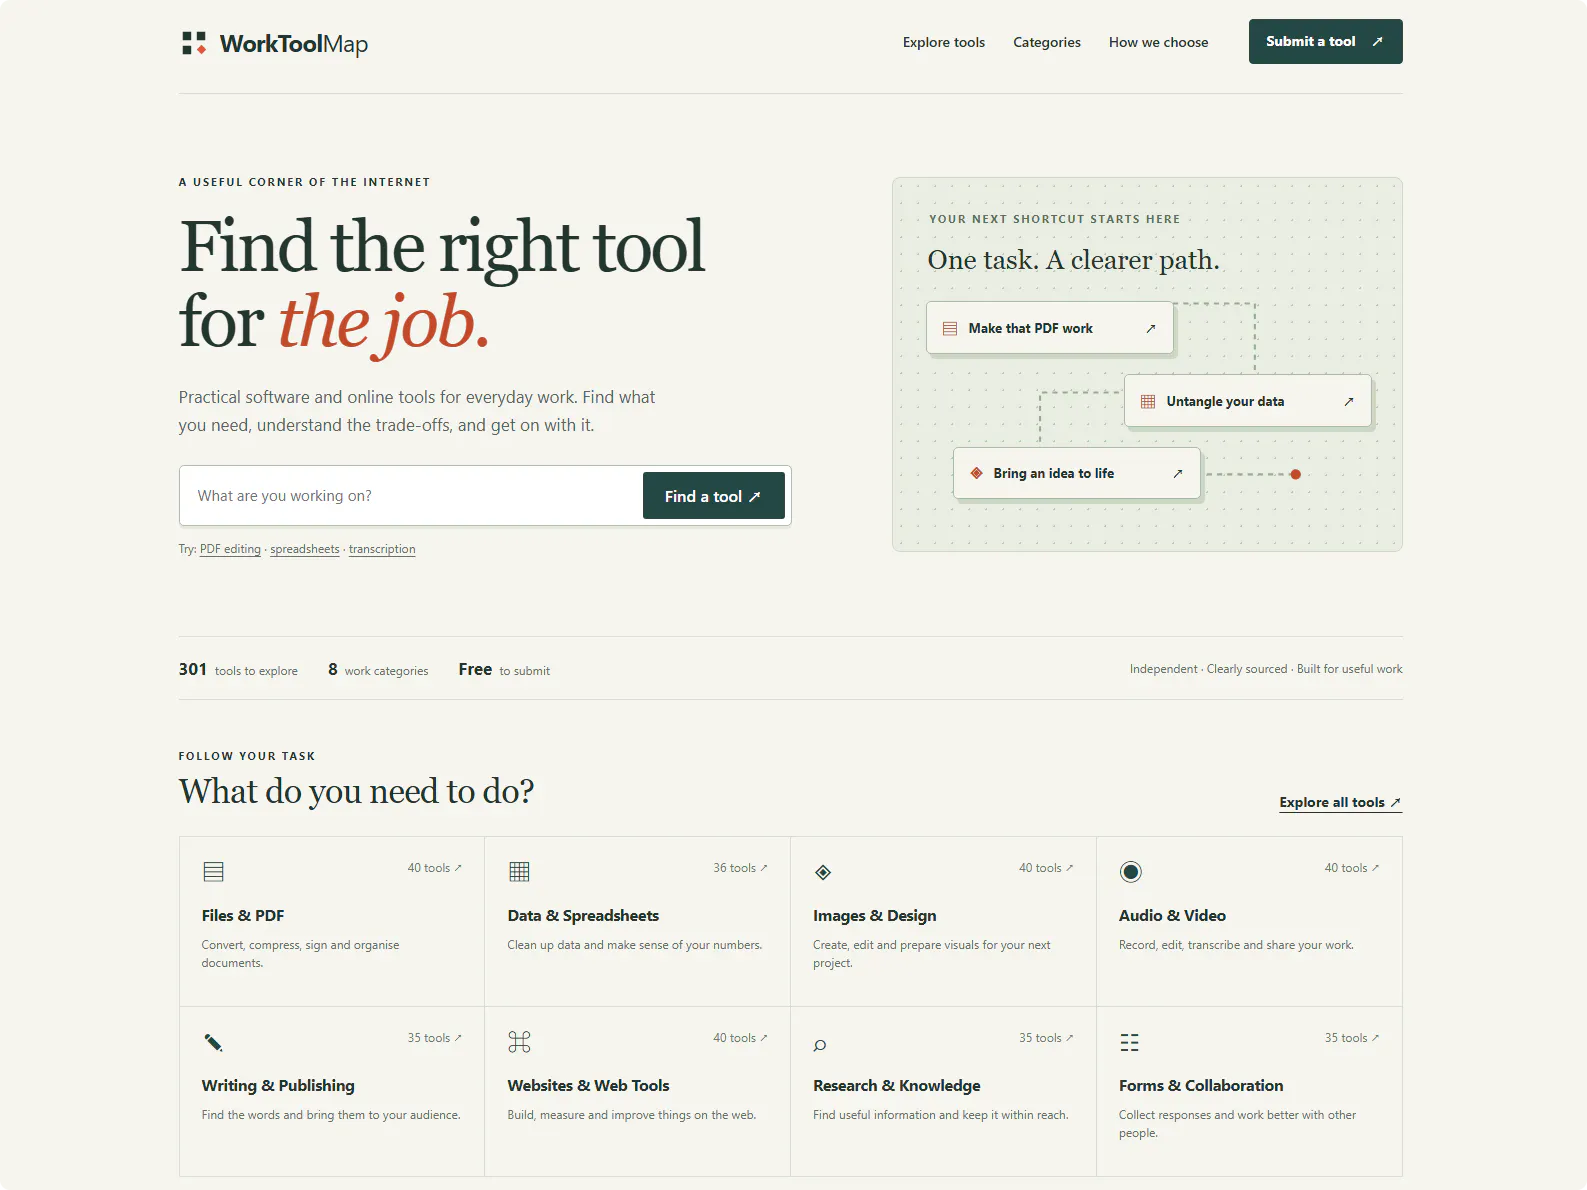Open the Websites & Web Tools category title
The image size is (1587, 1190).
588,1085
